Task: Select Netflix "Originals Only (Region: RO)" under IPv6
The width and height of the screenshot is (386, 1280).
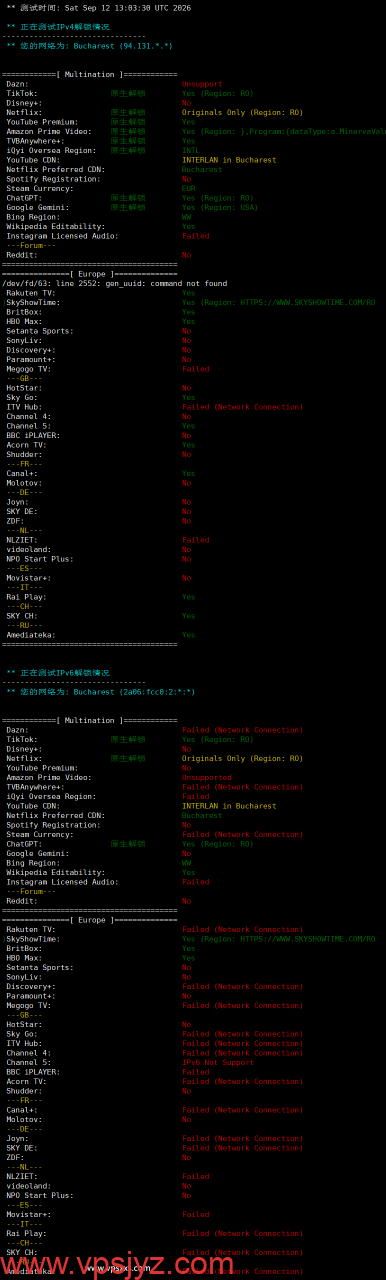Action: click(242, 758)
